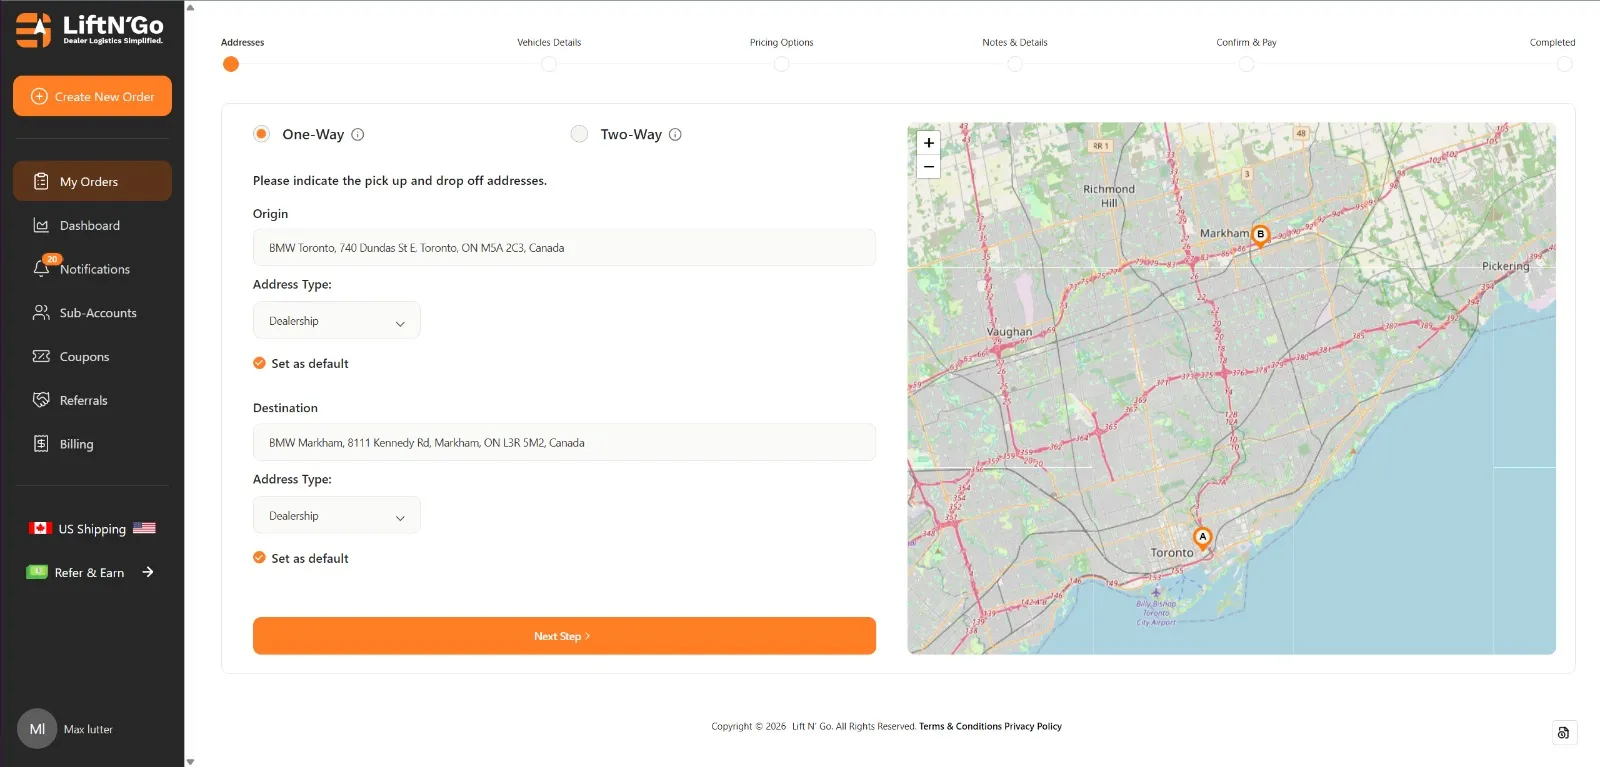1600x767 pixels.
Task: Click the Confirm & Pay step dot
Action: coord(1246,64)
